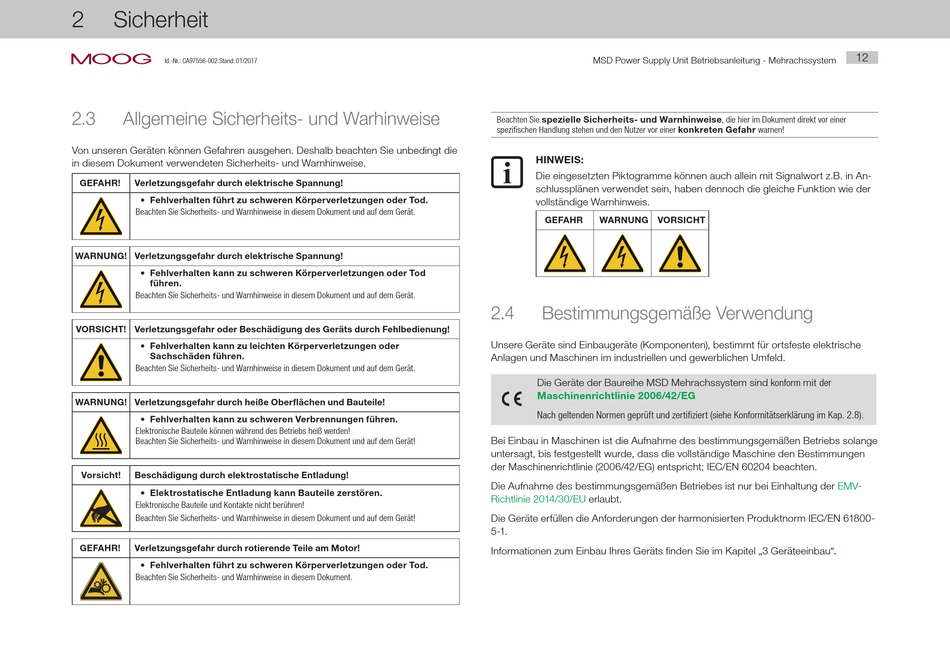
Task: Click heading '2.3 Allgemeine Sicherheits- und Warhinweise'
Action: point(256,119)
